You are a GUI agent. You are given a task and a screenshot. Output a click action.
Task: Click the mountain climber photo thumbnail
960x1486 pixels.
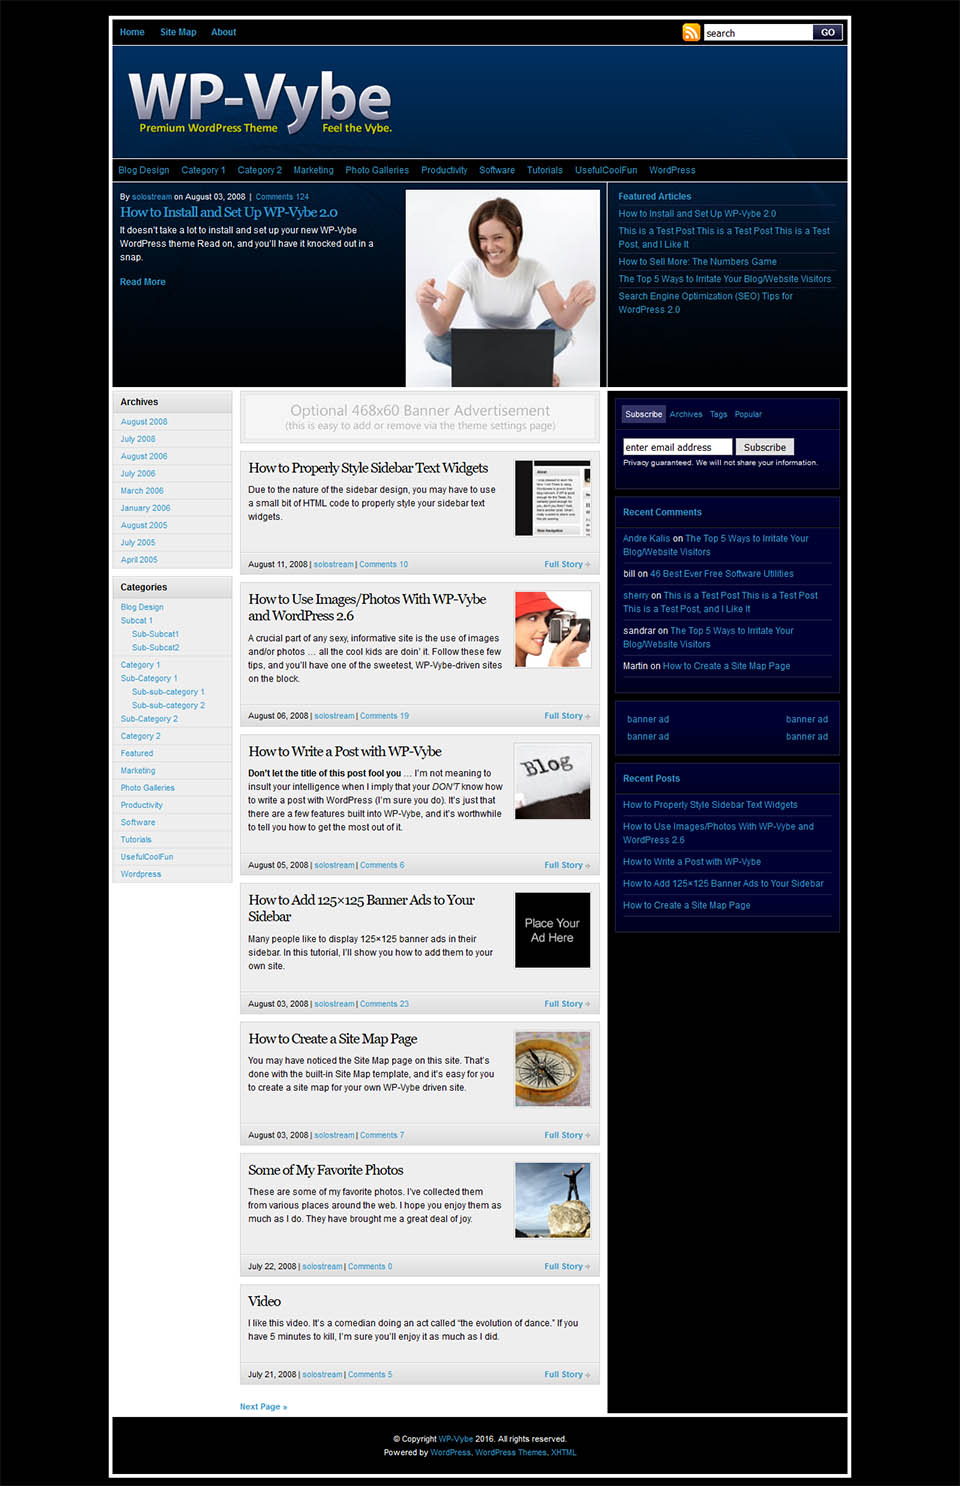pyautogui.click(x=552, y=1200)
